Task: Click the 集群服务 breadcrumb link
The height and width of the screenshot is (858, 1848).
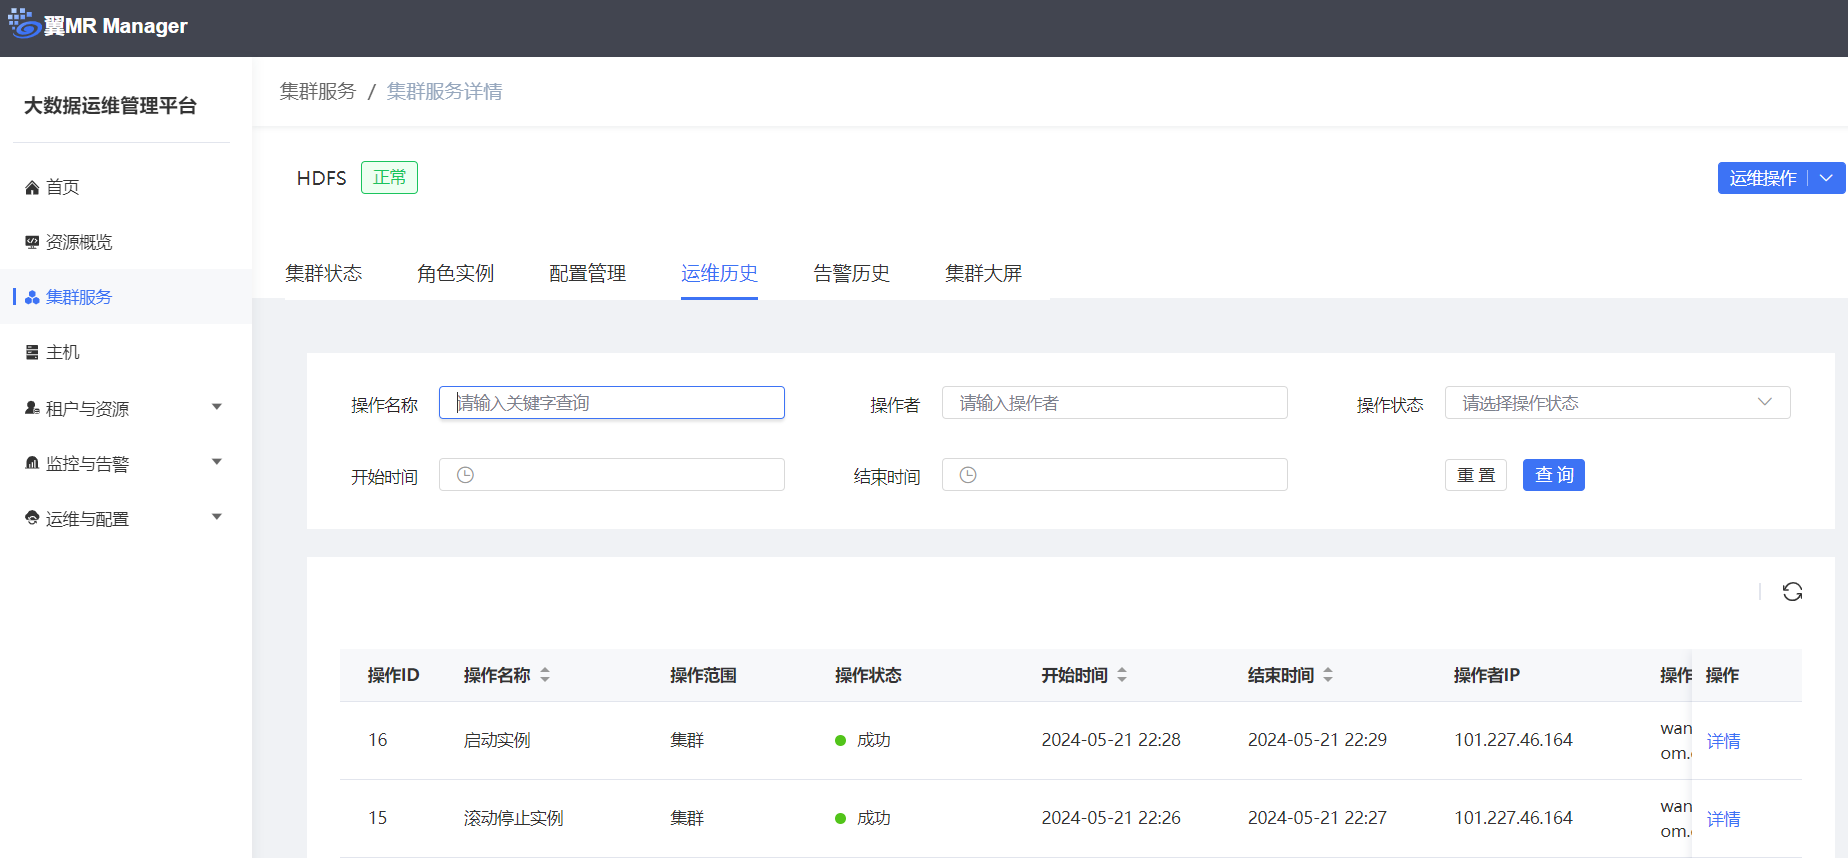Action: [318, 91]
